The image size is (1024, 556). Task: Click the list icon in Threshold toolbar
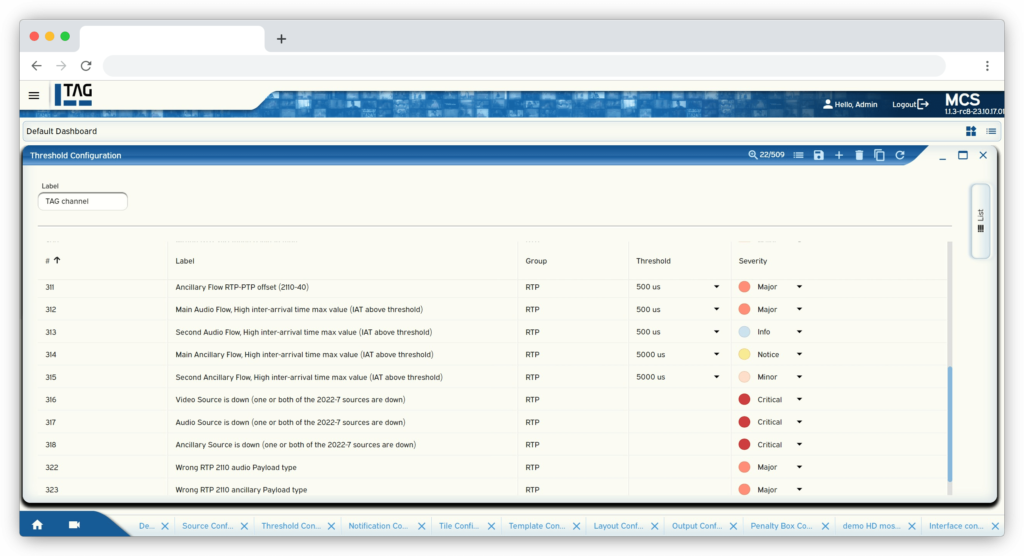point(798,155)
